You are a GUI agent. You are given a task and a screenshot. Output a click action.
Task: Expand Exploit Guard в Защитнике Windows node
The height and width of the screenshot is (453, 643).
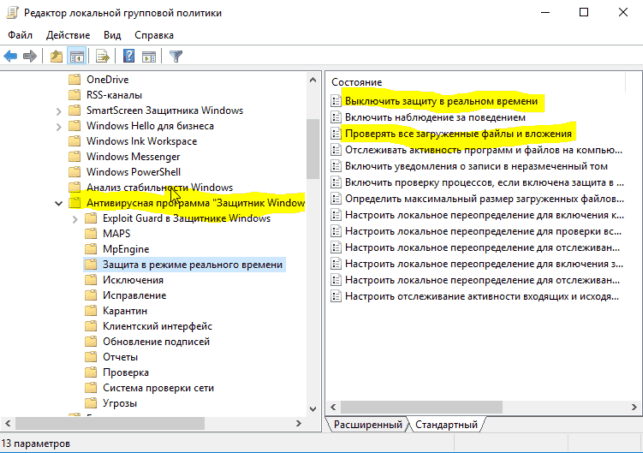tap(75, 219)
